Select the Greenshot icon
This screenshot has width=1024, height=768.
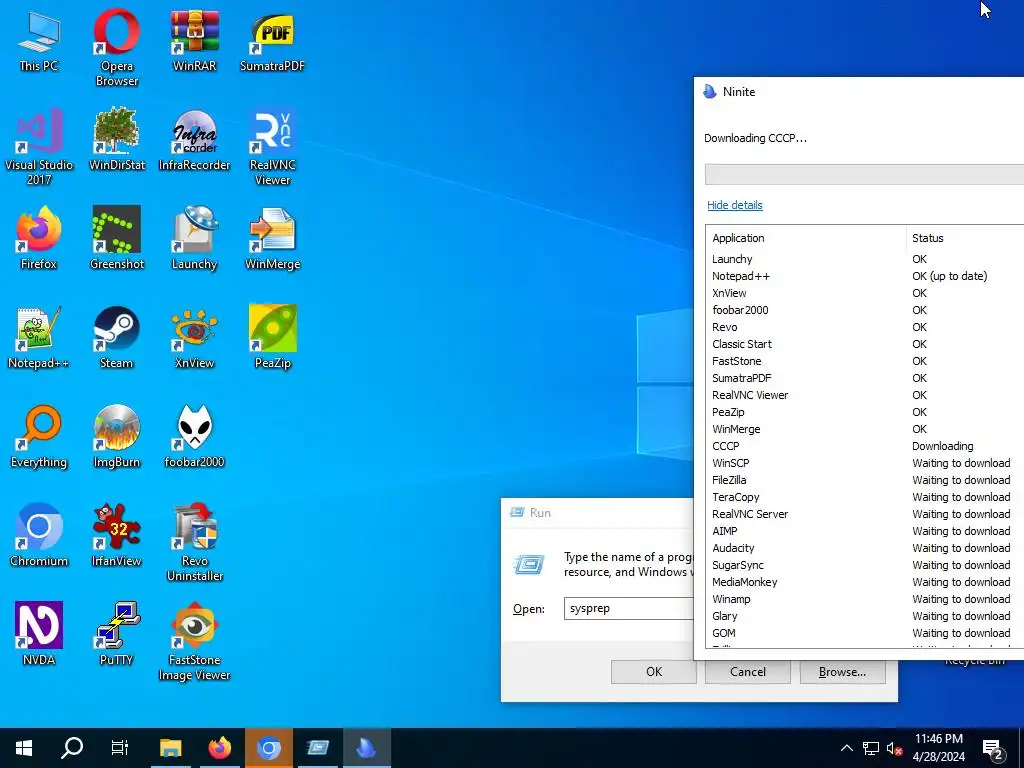116,238
